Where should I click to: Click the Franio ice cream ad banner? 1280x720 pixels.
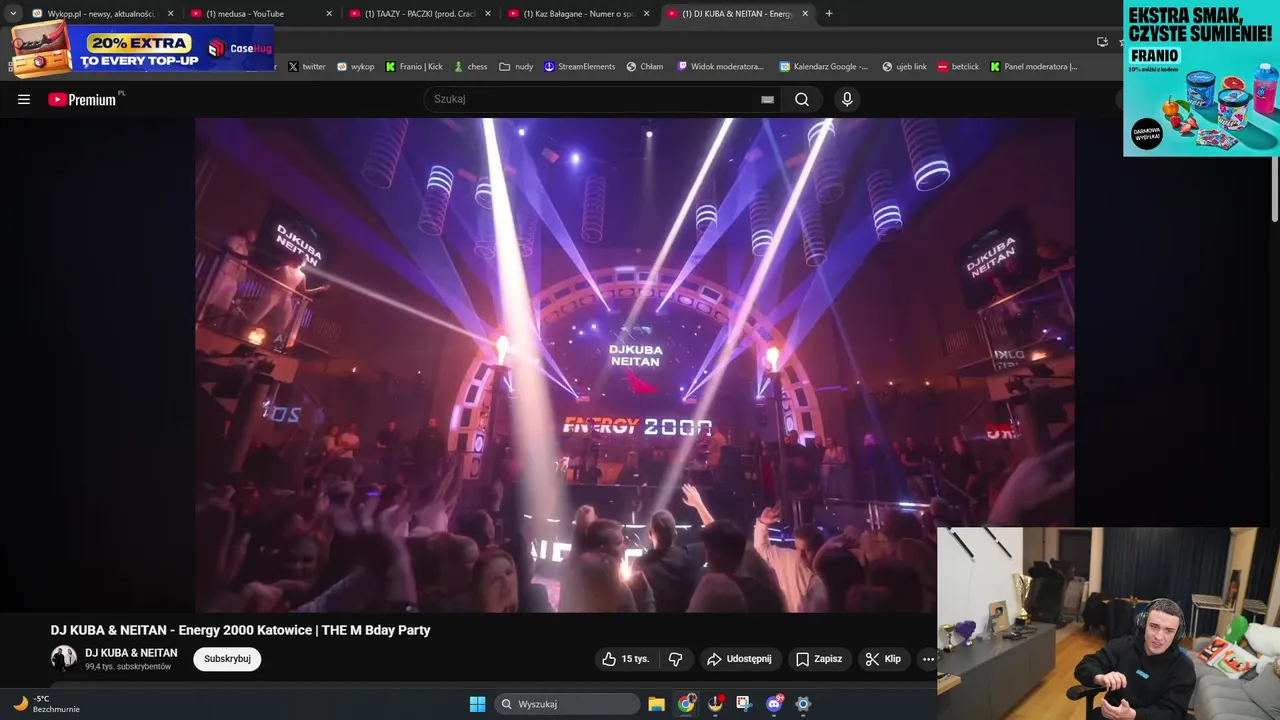pos(1201,78)
